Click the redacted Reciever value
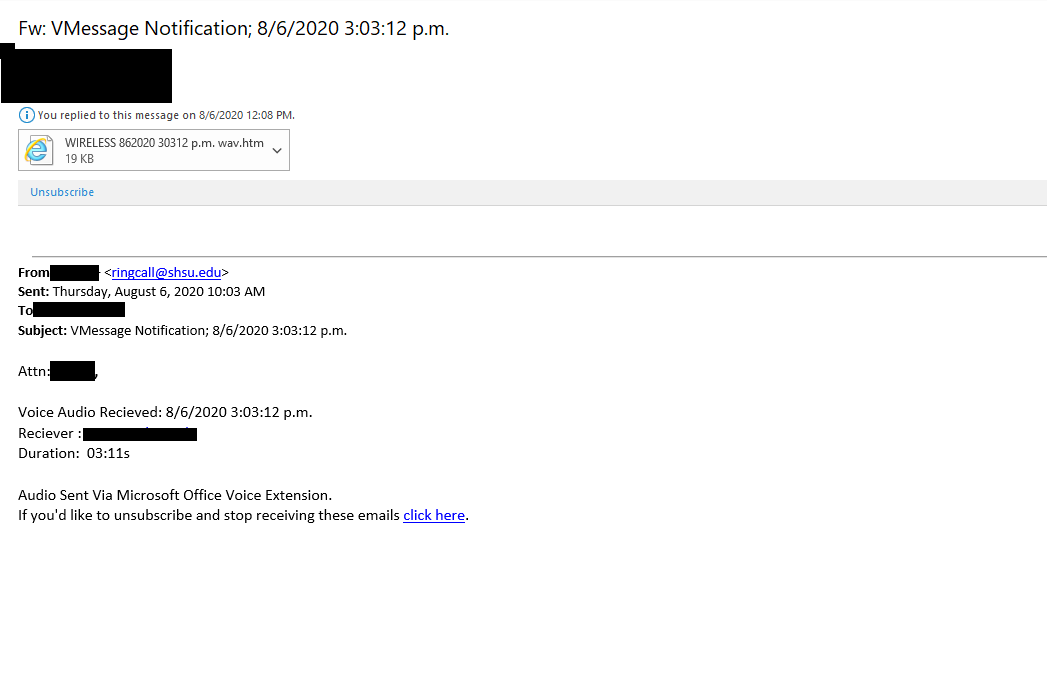1047x681 pixels. pyautogui.click(x=140, y=434)
